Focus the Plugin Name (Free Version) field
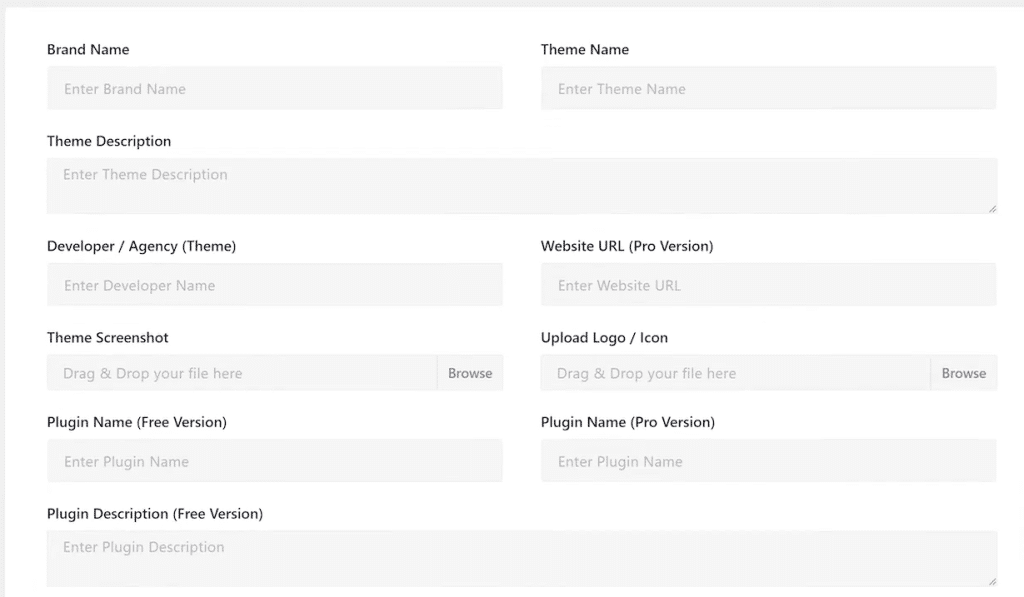The width and height of the screenshot is (1024, 597). pos(274,461)
